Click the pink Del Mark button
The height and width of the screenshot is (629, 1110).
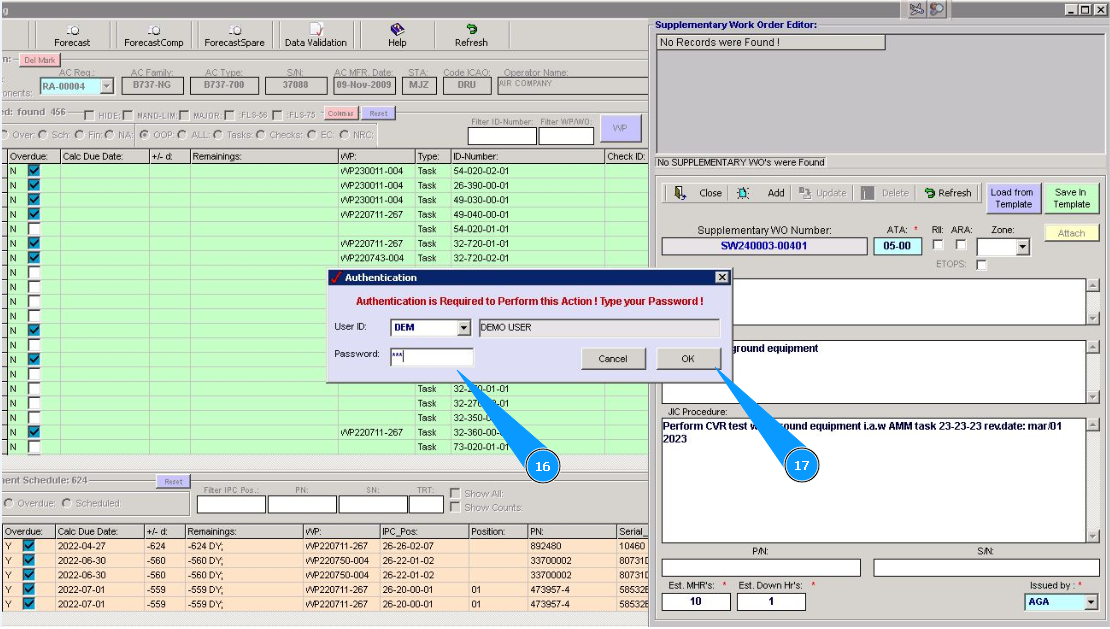pos(40,60)
